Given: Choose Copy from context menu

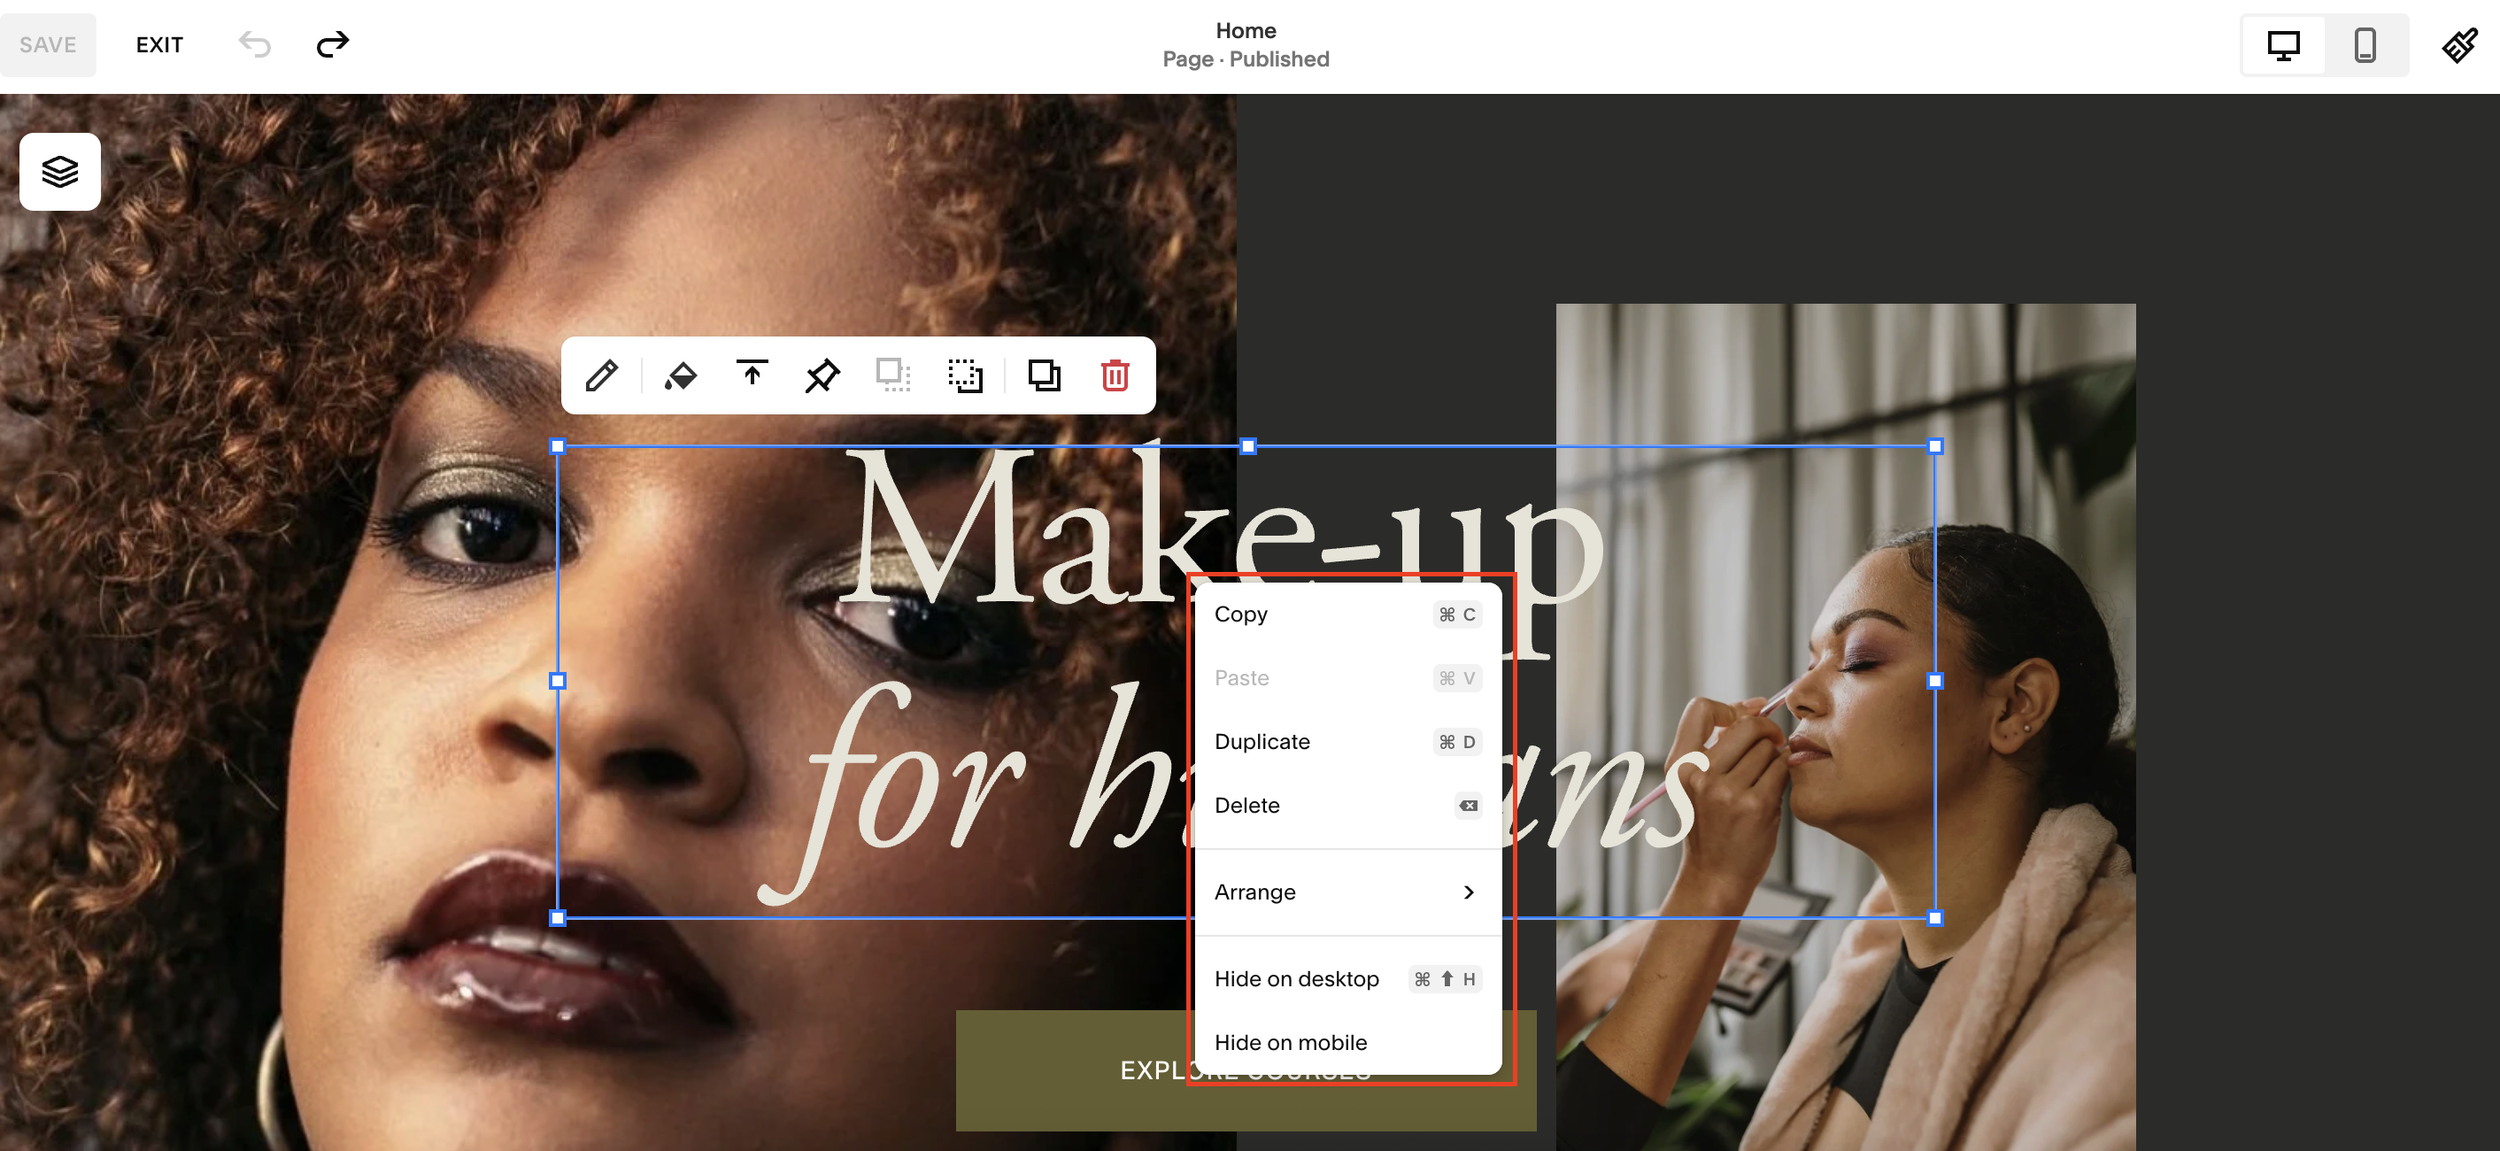Looking at the screenshot, I should point(1241,615).
